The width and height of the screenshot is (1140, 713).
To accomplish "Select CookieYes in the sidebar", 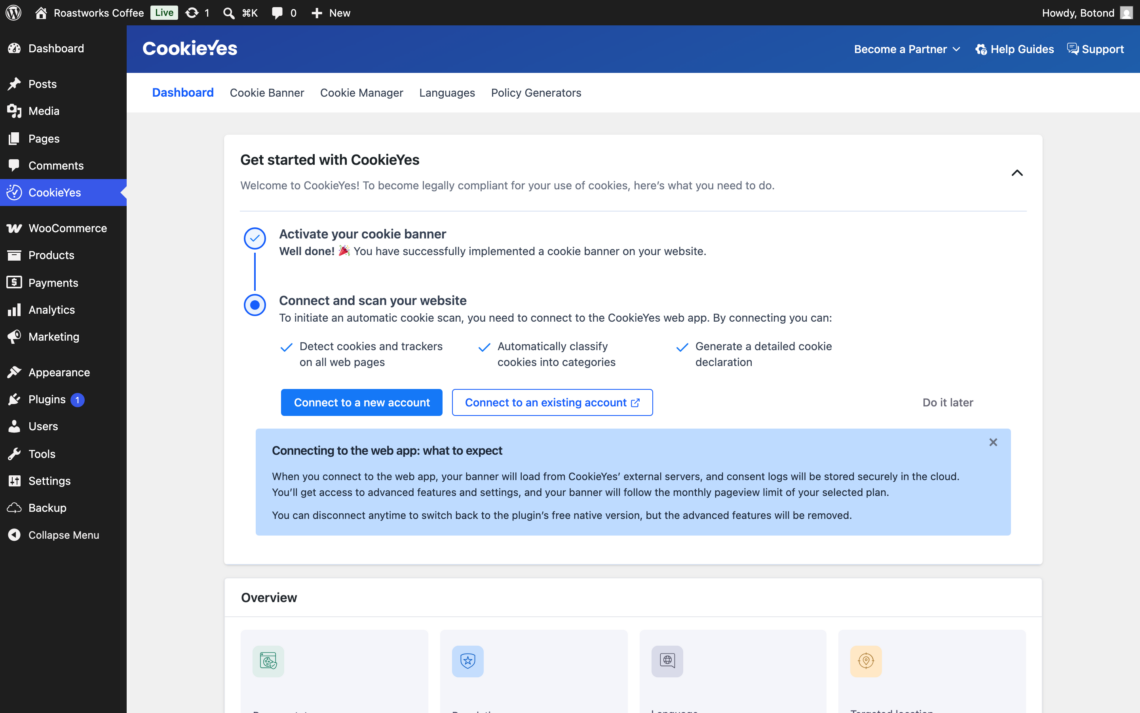I will [x=63, y=193].
